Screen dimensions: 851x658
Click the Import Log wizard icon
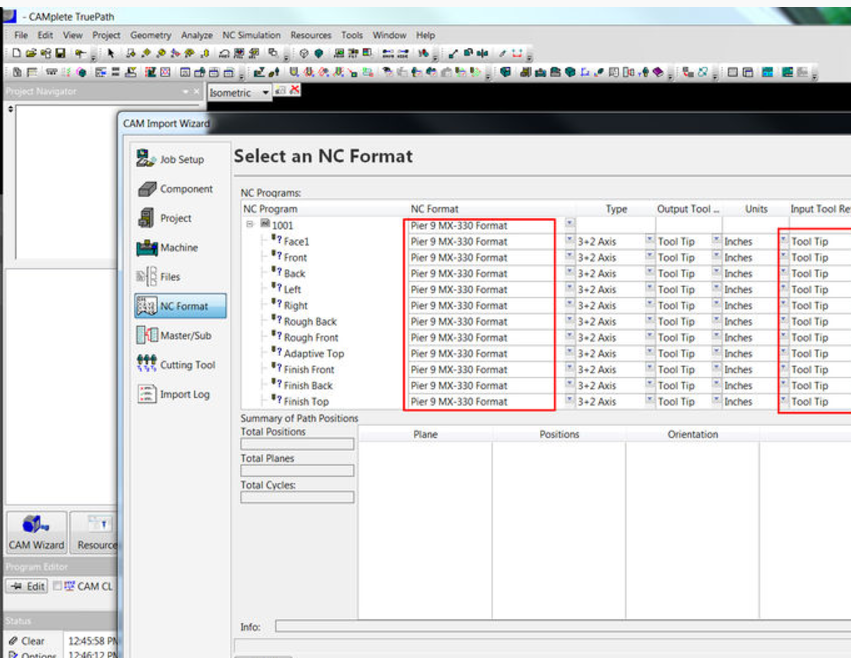click(147, 394)
